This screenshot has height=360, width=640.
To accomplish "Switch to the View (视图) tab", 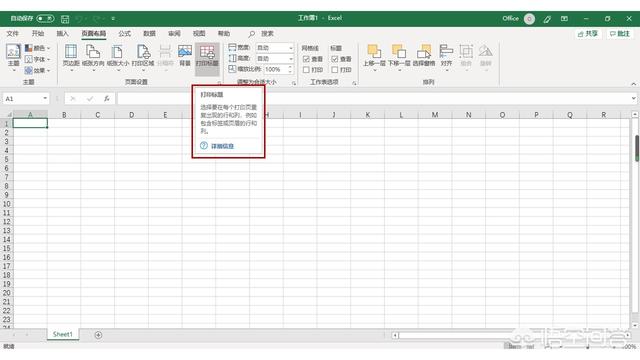I will tap(199, 33).
